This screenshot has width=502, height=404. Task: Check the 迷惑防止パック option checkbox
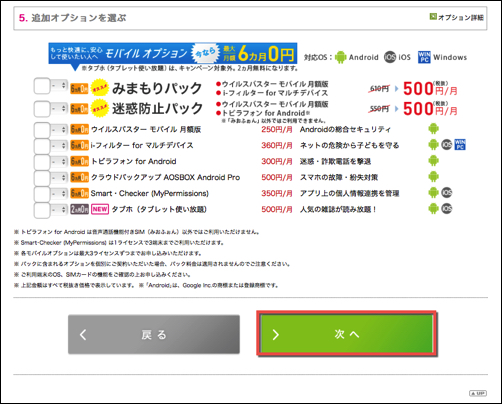(x=42, y=109)
